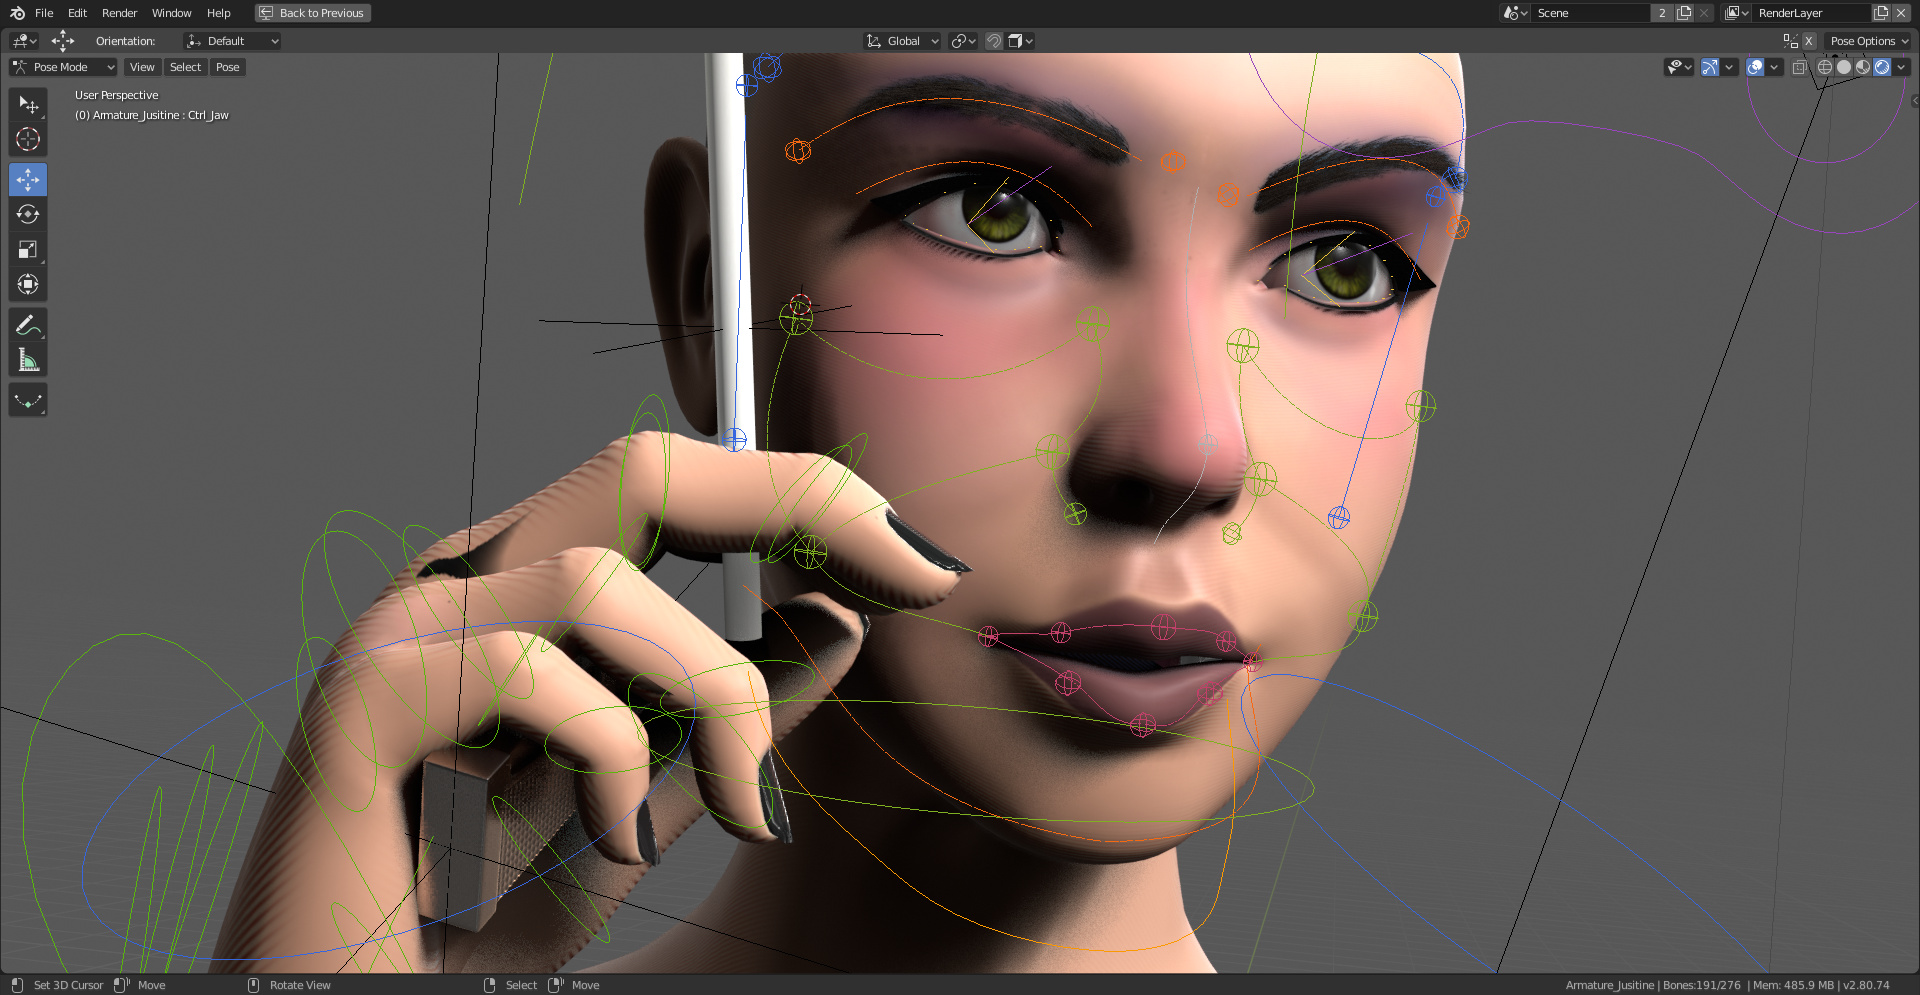Activate the Scale tool

(x=28, y=249)
